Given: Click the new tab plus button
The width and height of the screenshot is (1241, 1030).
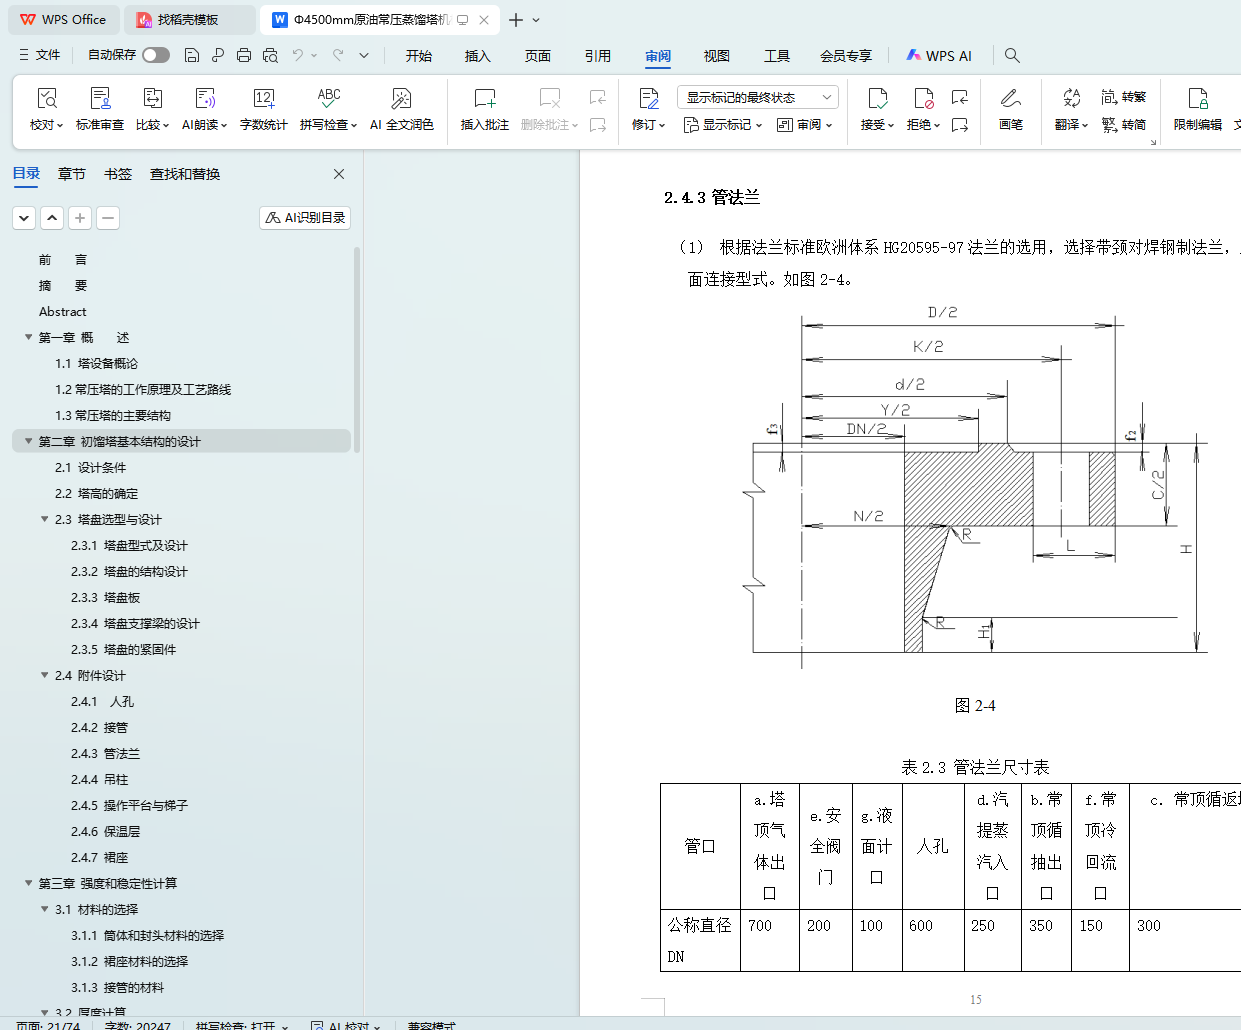Looking at the screenshot, I should pyautogui.click(x=516, y=20).
